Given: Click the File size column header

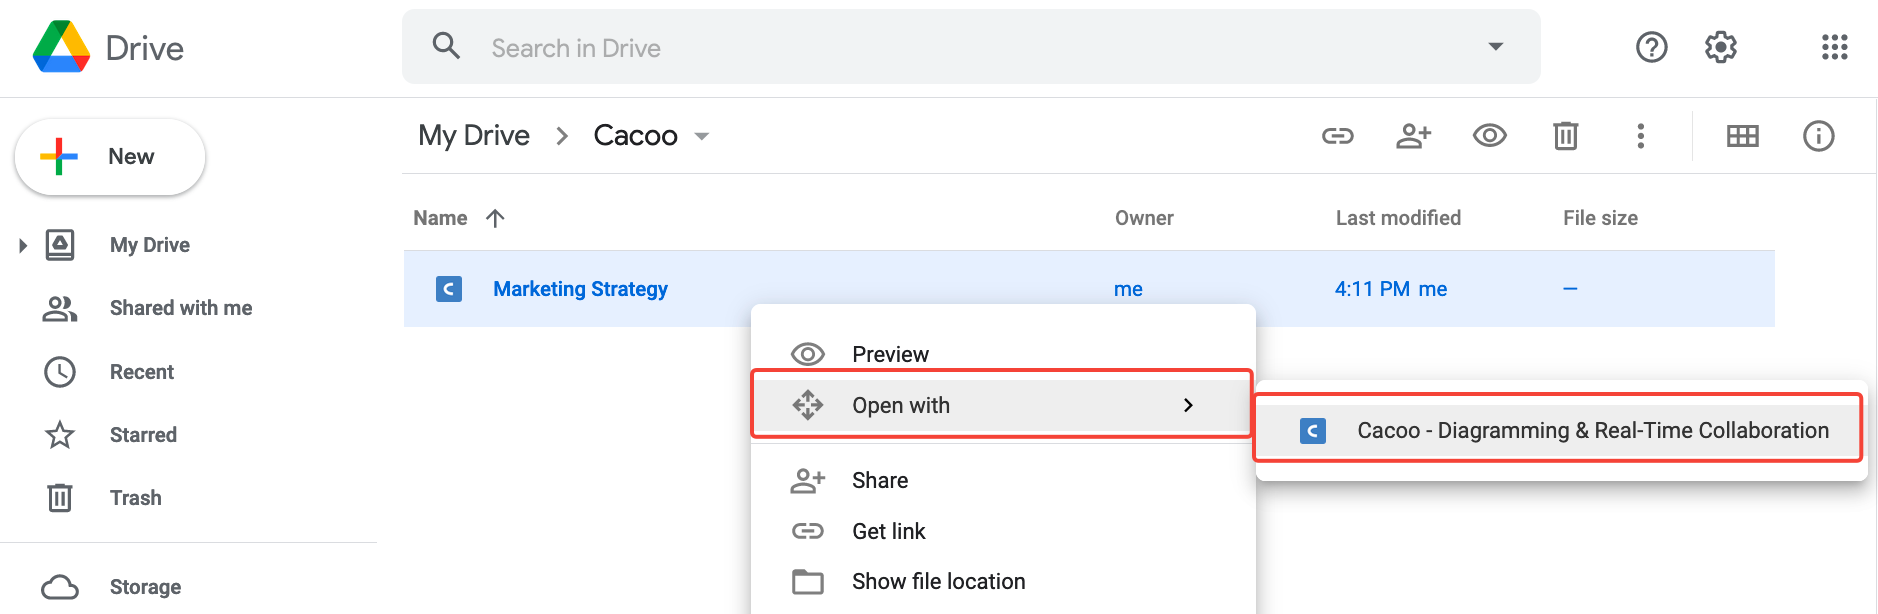Looking at the screenshot, I should point(1600,218).
